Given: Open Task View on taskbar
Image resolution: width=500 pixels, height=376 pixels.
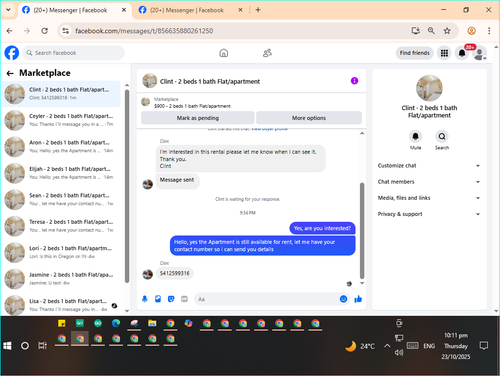Looking at the screenshot, I should tap(42, 346).
